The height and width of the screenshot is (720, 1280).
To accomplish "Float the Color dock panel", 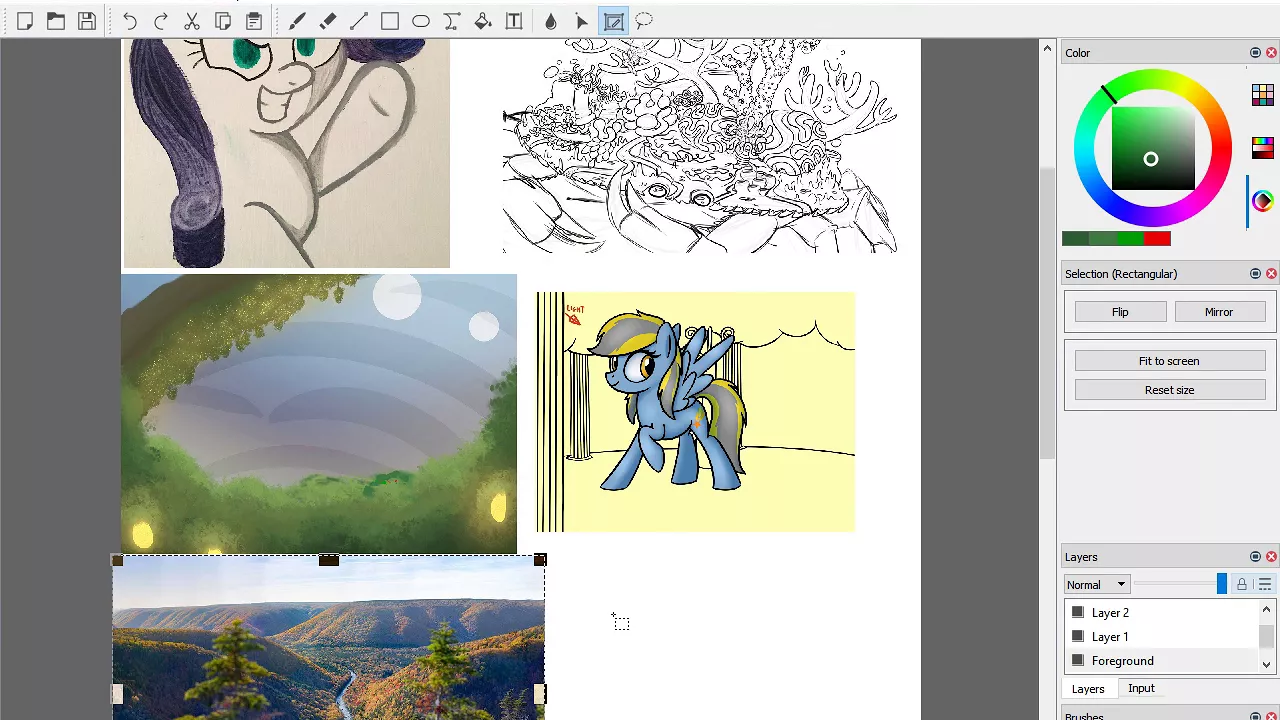I will coord(1255,53).
